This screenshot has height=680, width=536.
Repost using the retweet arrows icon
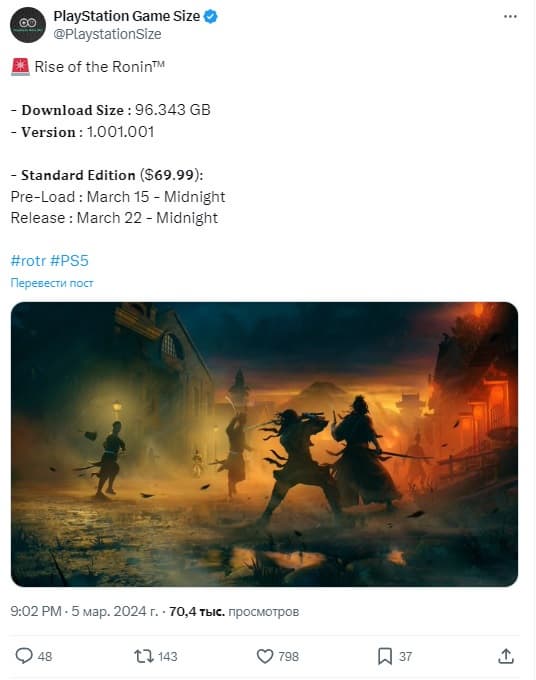(143, 656)
